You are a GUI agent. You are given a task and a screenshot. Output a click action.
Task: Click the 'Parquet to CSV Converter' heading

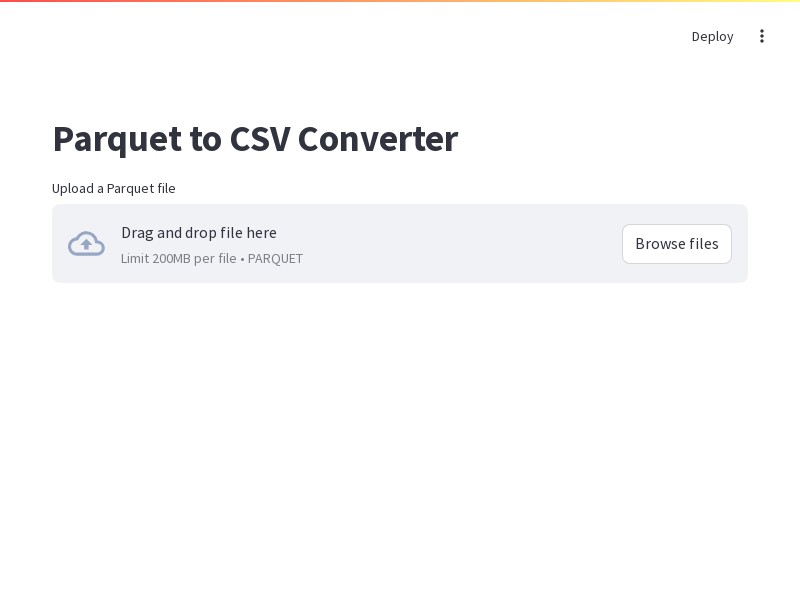tap(256, 139)
